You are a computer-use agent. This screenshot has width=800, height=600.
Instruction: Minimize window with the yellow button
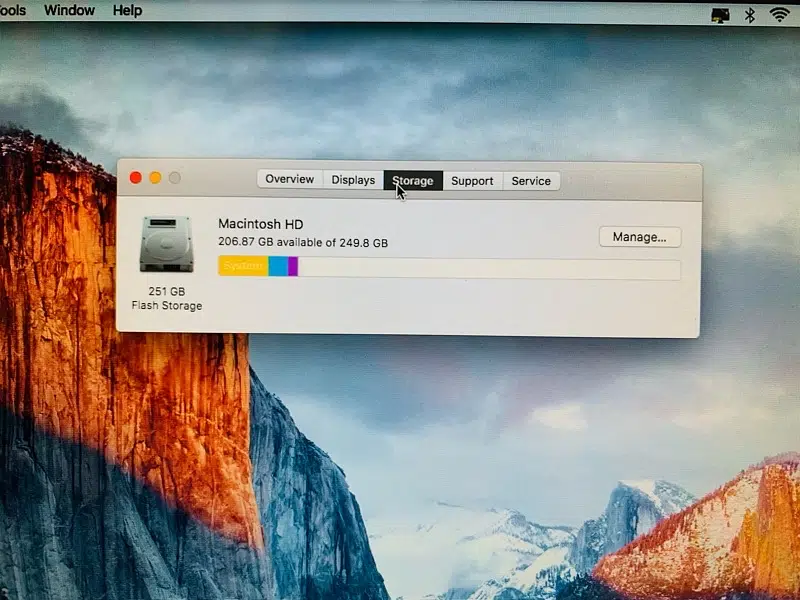[x=155, y=178]
